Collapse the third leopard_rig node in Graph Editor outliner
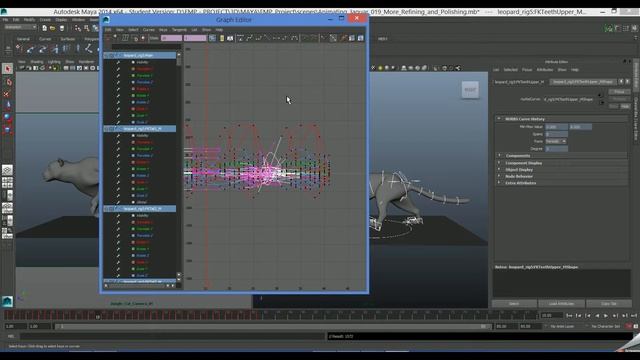The width and height of the screenshot is (640, 360). [106, 209]
